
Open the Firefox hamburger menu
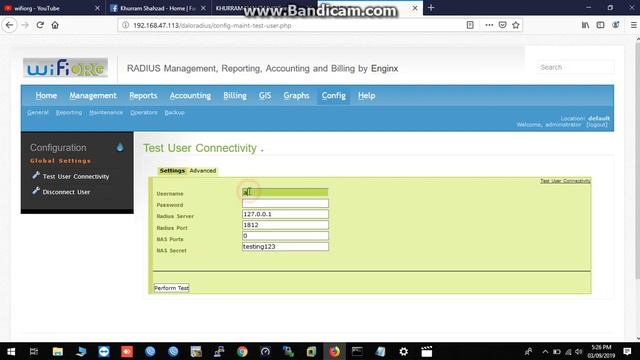(633, 25)
